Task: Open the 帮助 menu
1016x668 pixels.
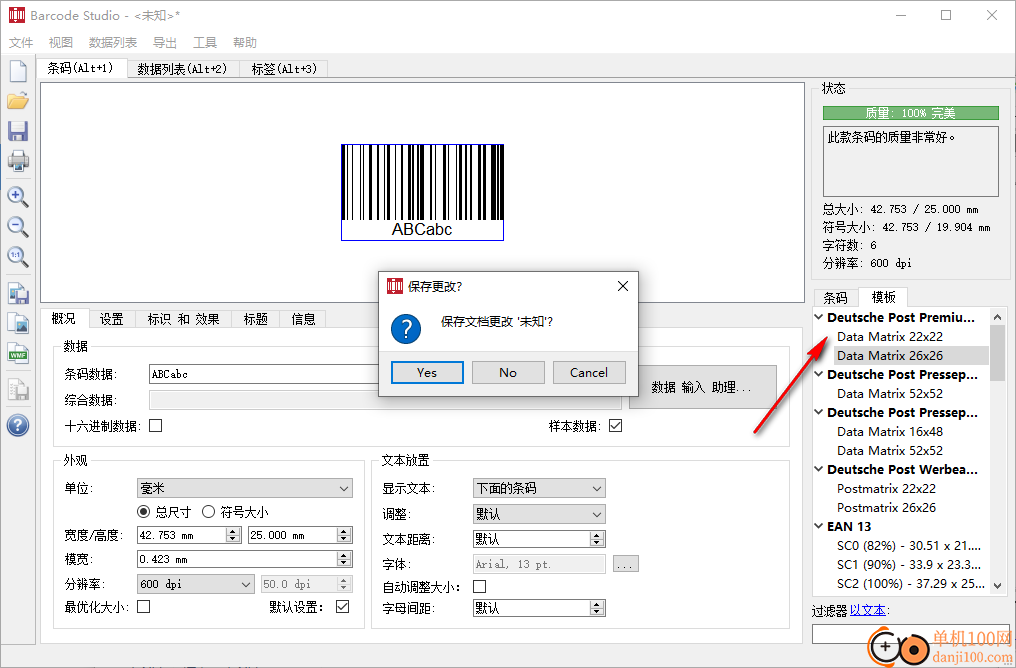Action: (245, 43)
